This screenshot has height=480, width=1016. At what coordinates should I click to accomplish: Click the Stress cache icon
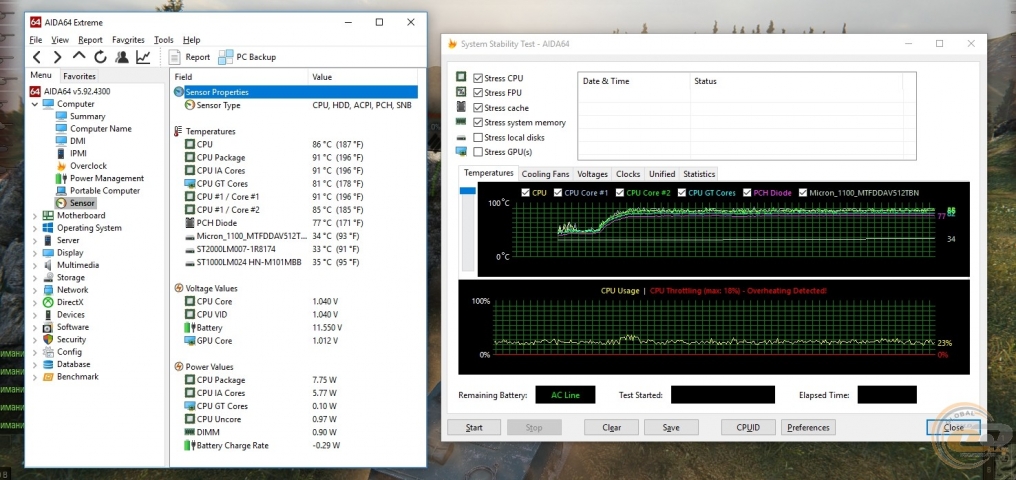pos(461,108)
